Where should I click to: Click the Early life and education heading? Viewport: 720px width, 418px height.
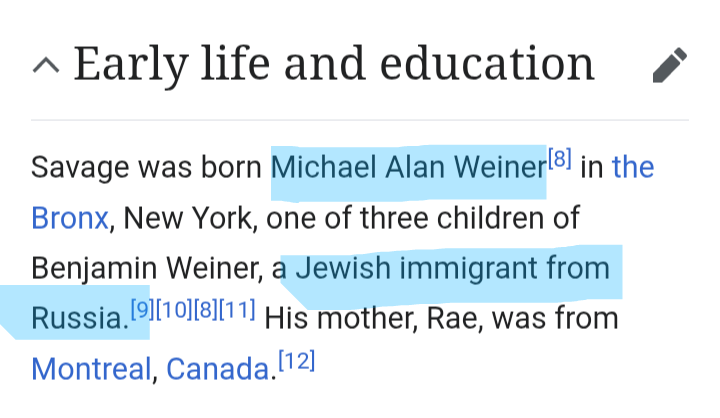[334, 65]
